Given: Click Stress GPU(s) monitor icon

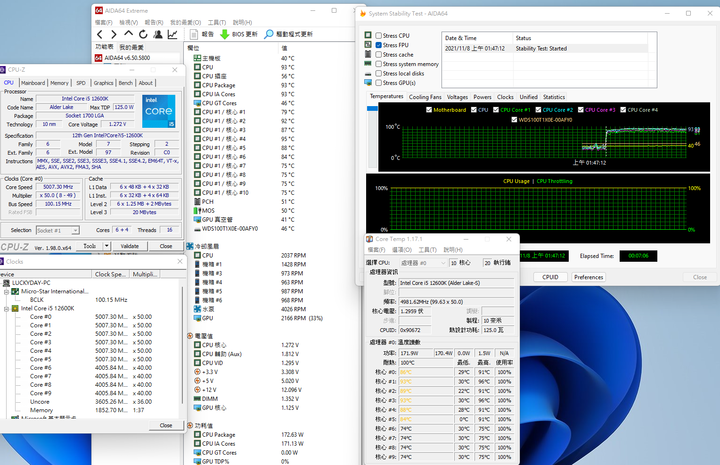Looking at the screenshot, I should pos(368,83).
